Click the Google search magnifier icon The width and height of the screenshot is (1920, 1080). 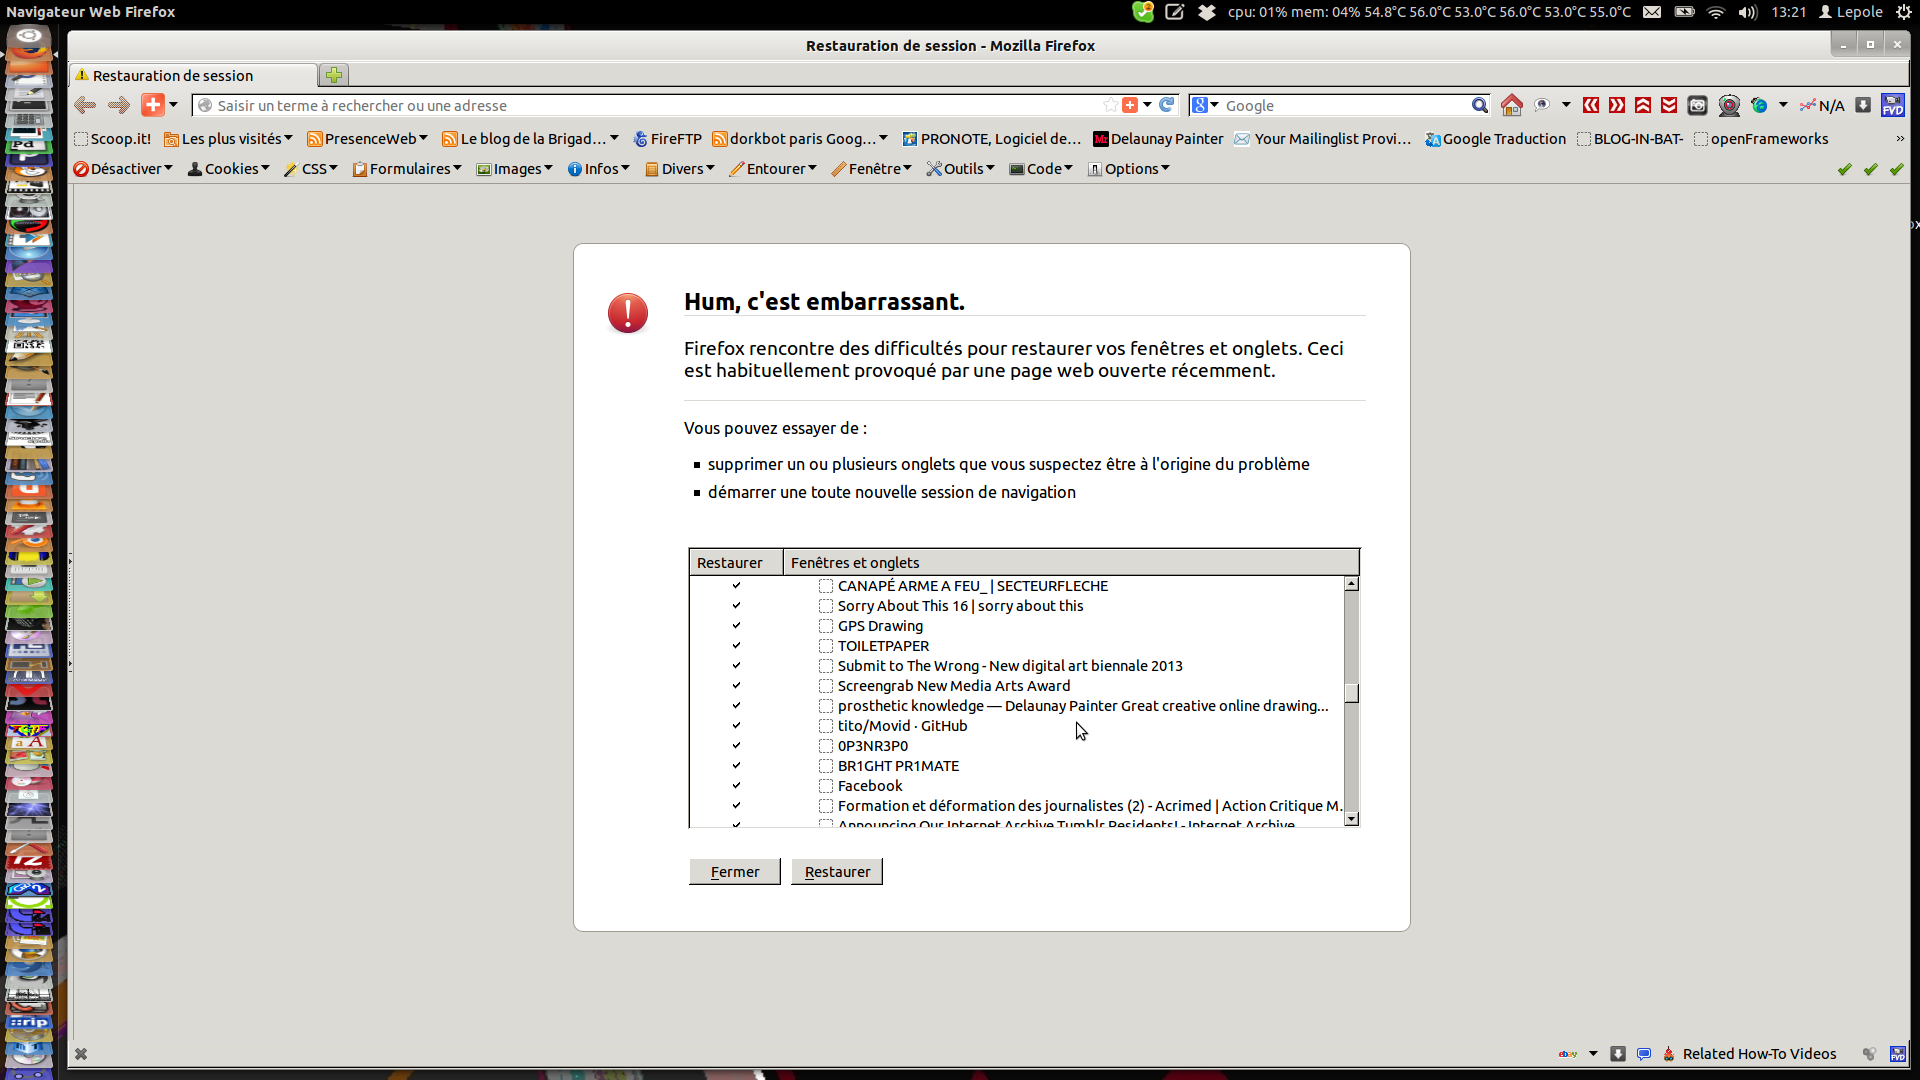[1479, 105]
